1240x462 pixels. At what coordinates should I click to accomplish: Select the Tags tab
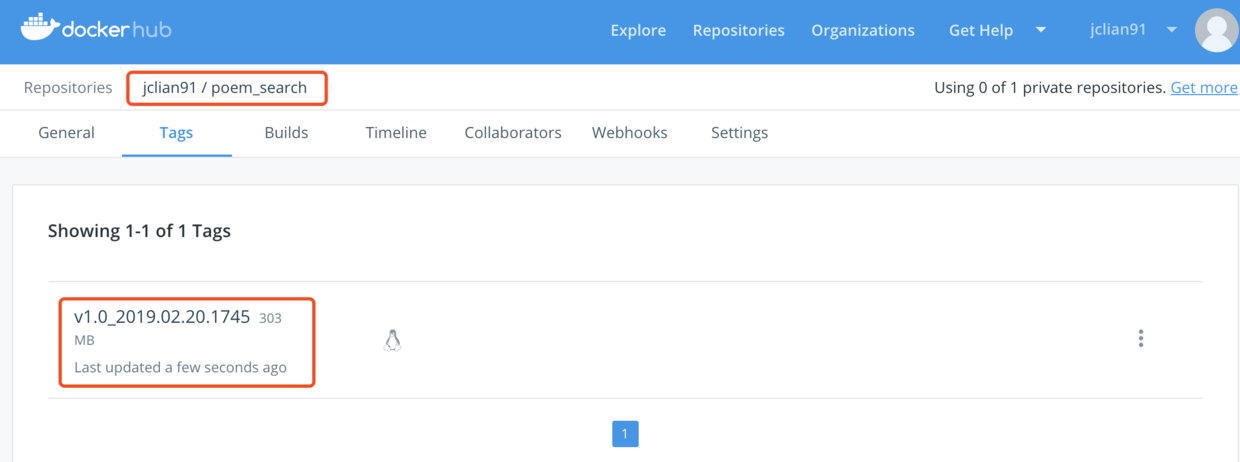click(x=176, y=132)
